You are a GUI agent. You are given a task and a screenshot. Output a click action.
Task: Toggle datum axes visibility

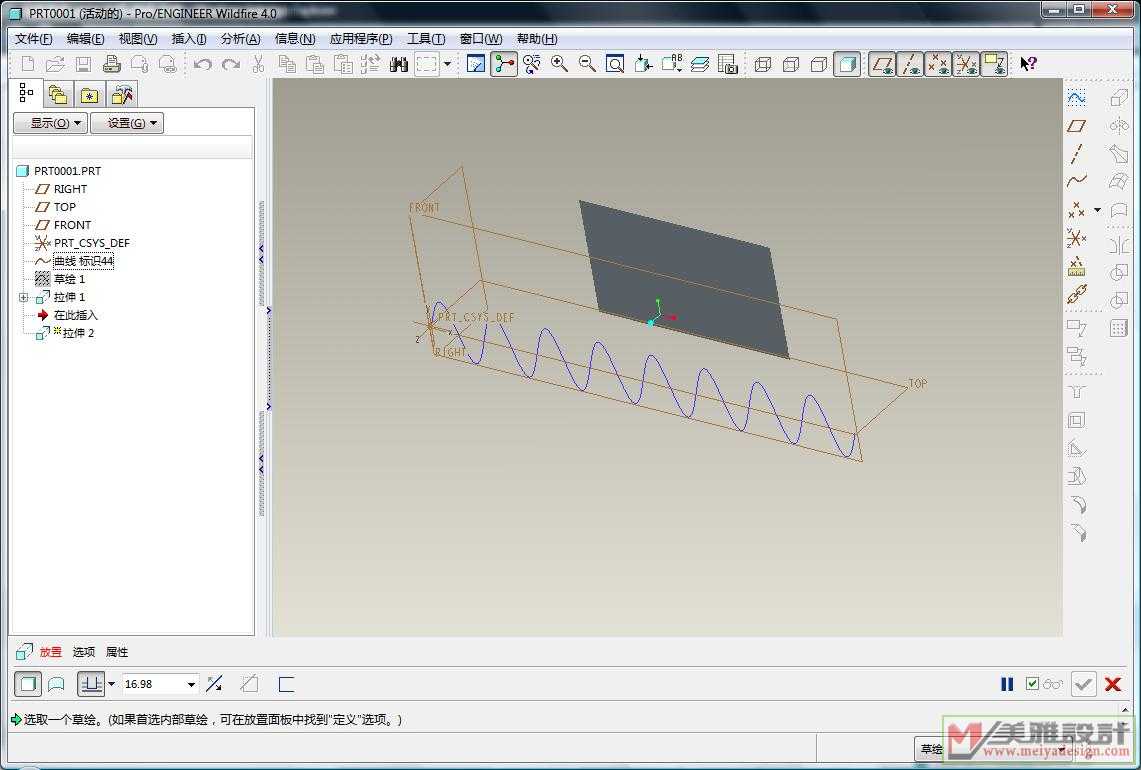tap(910, 64)
